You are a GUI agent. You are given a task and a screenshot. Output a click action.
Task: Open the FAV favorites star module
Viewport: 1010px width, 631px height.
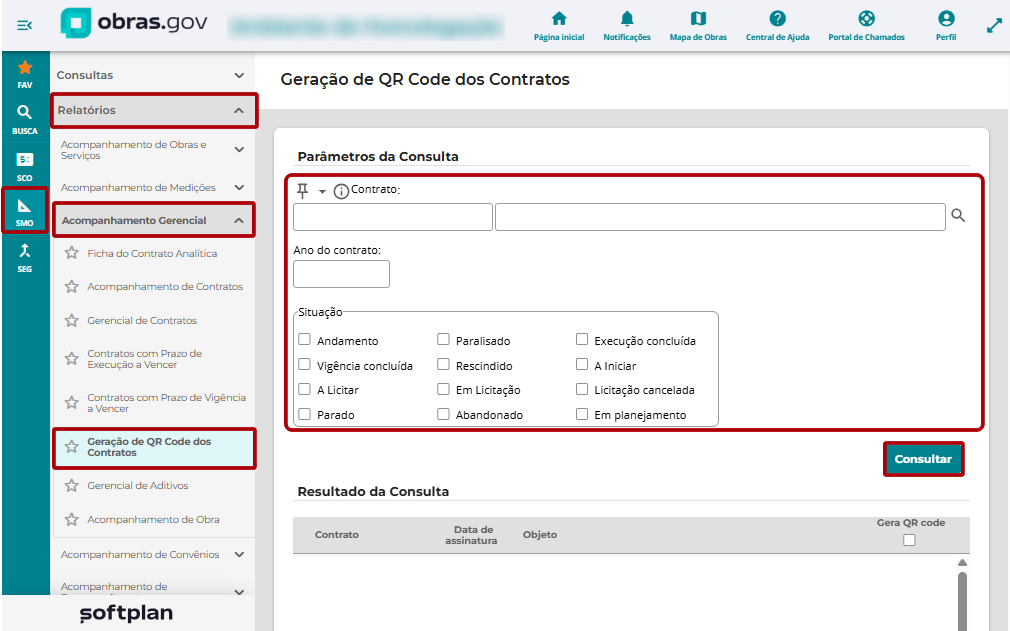(x=24, y=74)
